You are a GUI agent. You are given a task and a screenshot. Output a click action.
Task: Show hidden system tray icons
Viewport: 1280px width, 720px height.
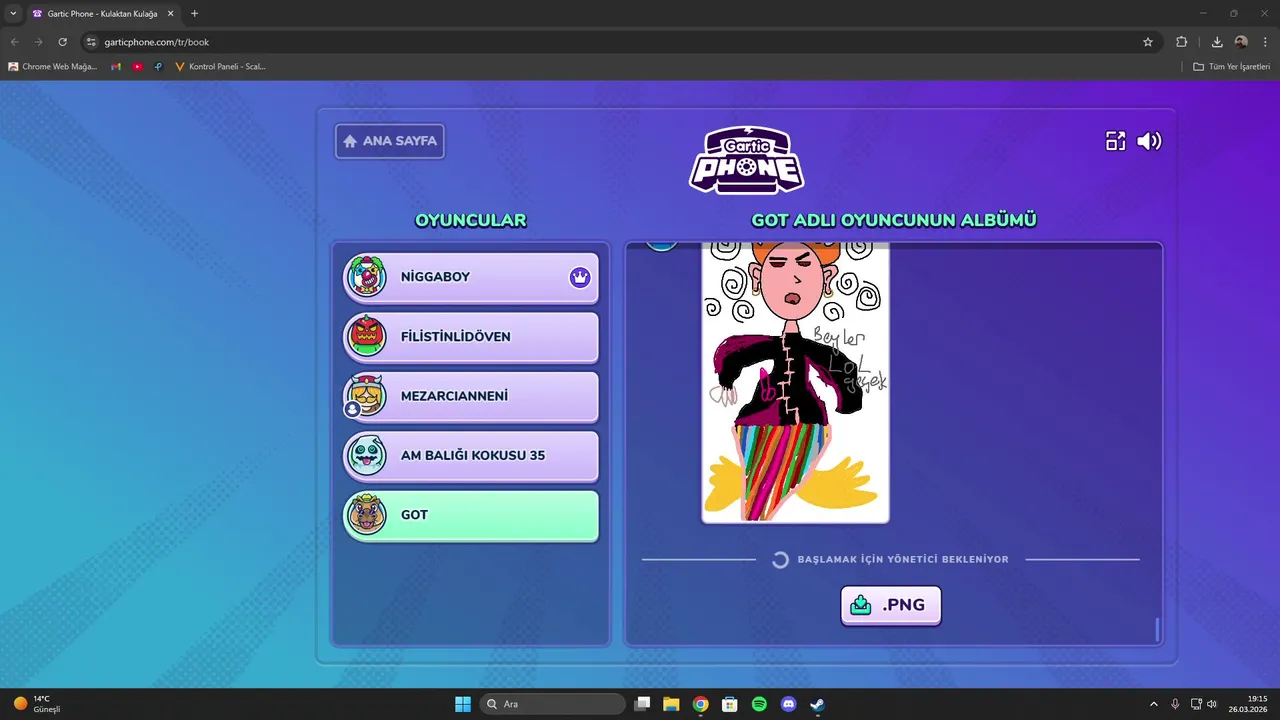pyautogui.click(x=1154, y=704)
